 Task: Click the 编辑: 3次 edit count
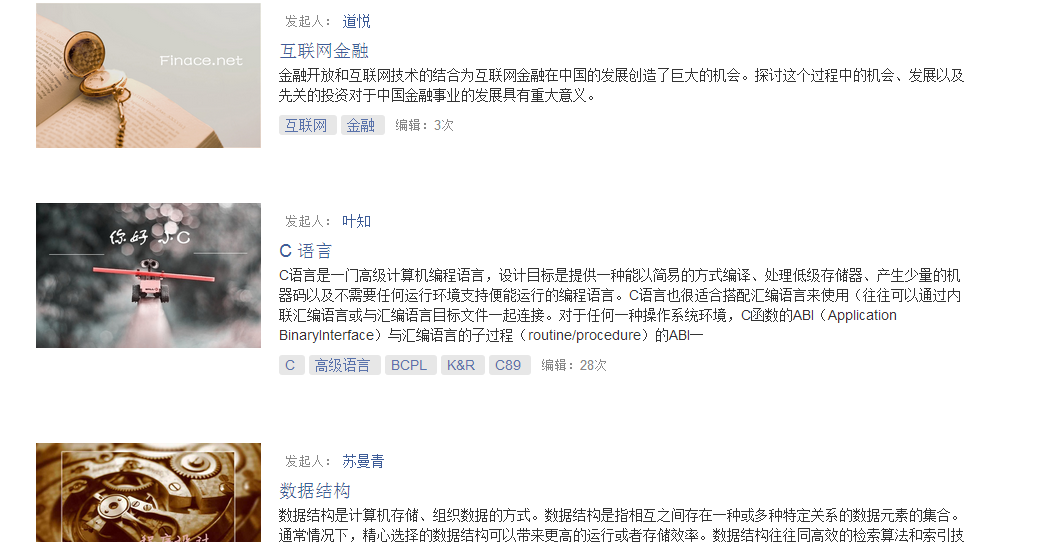[424, 125]
